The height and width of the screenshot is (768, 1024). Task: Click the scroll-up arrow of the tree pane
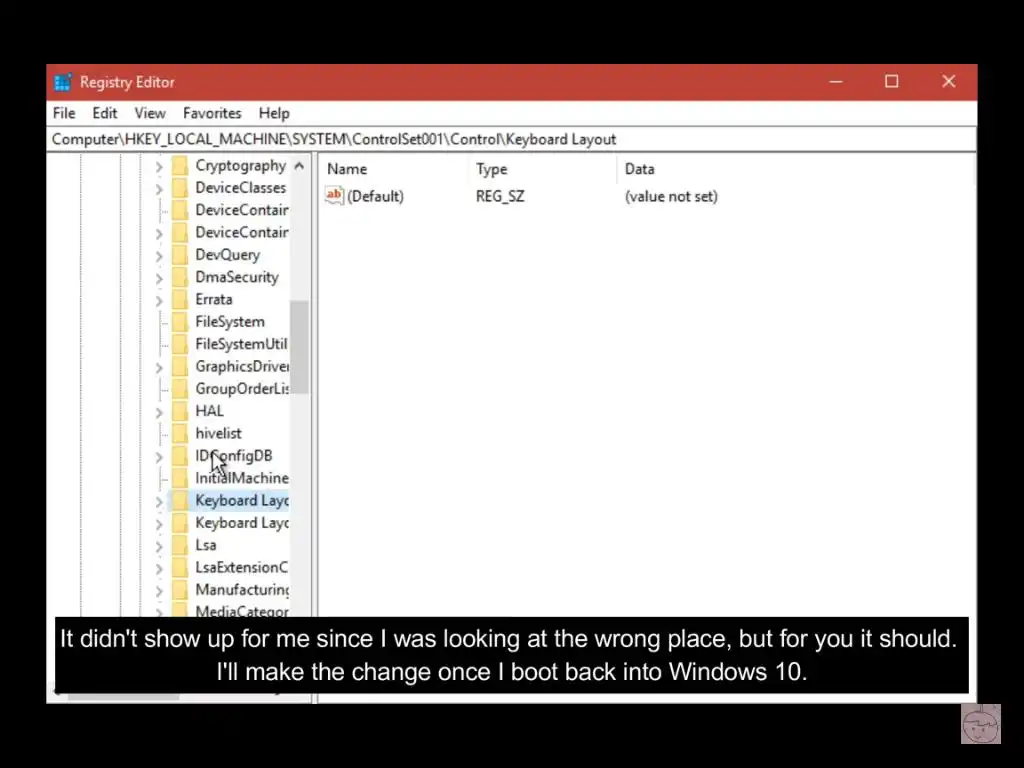(299, 166)
